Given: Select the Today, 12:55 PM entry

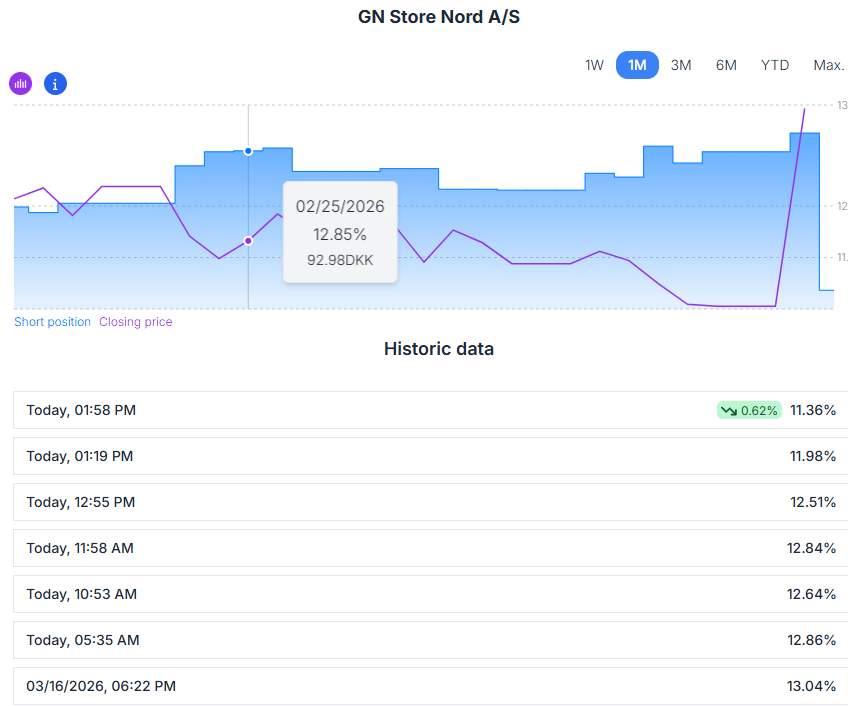Looking at the screenshot, I should 430,502.
